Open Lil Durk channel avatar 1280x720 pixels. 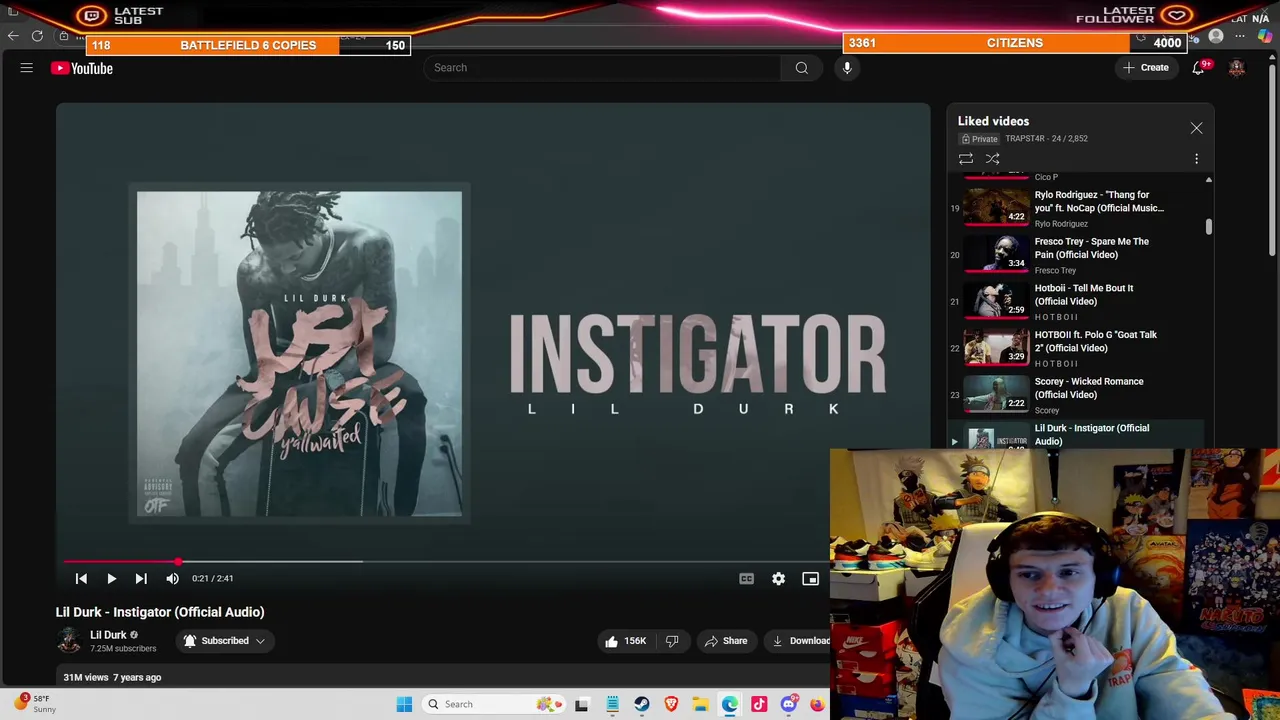[x=69, y=641]
